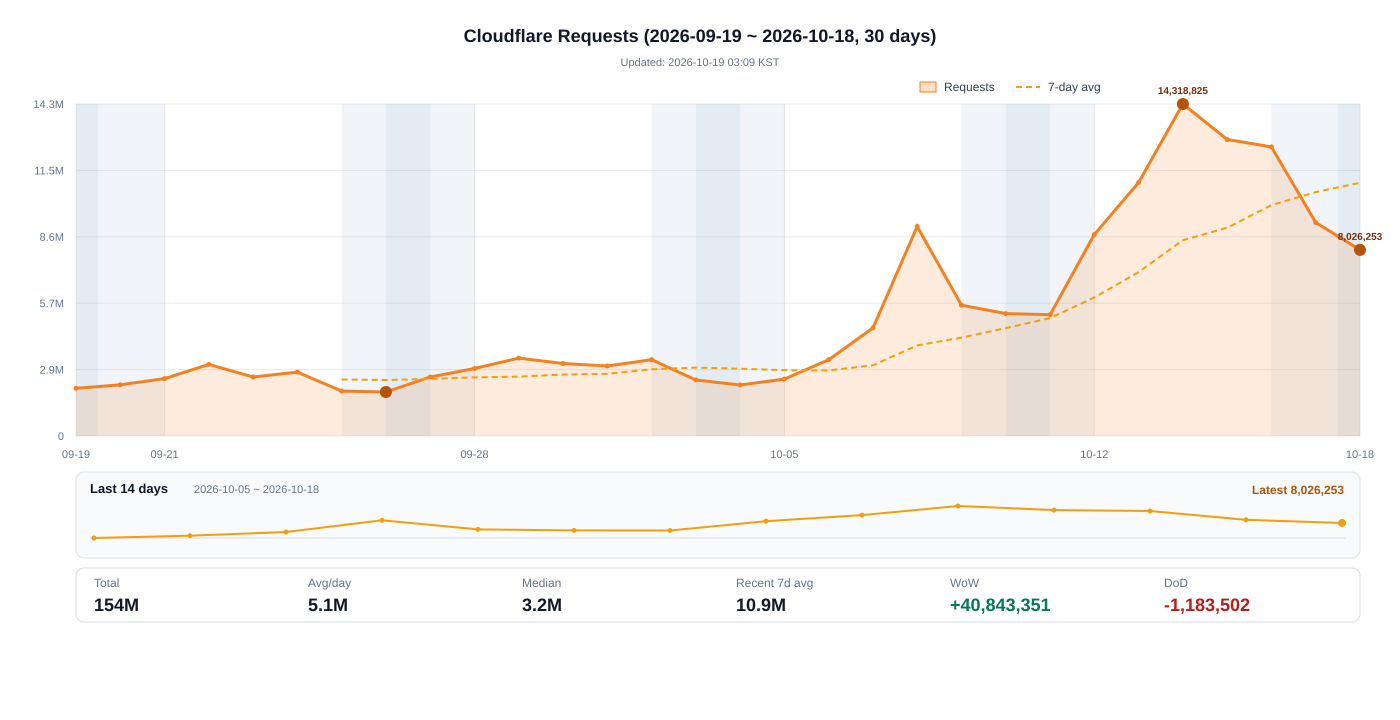Click x-axis label 09-21
Screen dimensions: 1400x720
click(x=165, y=454)
